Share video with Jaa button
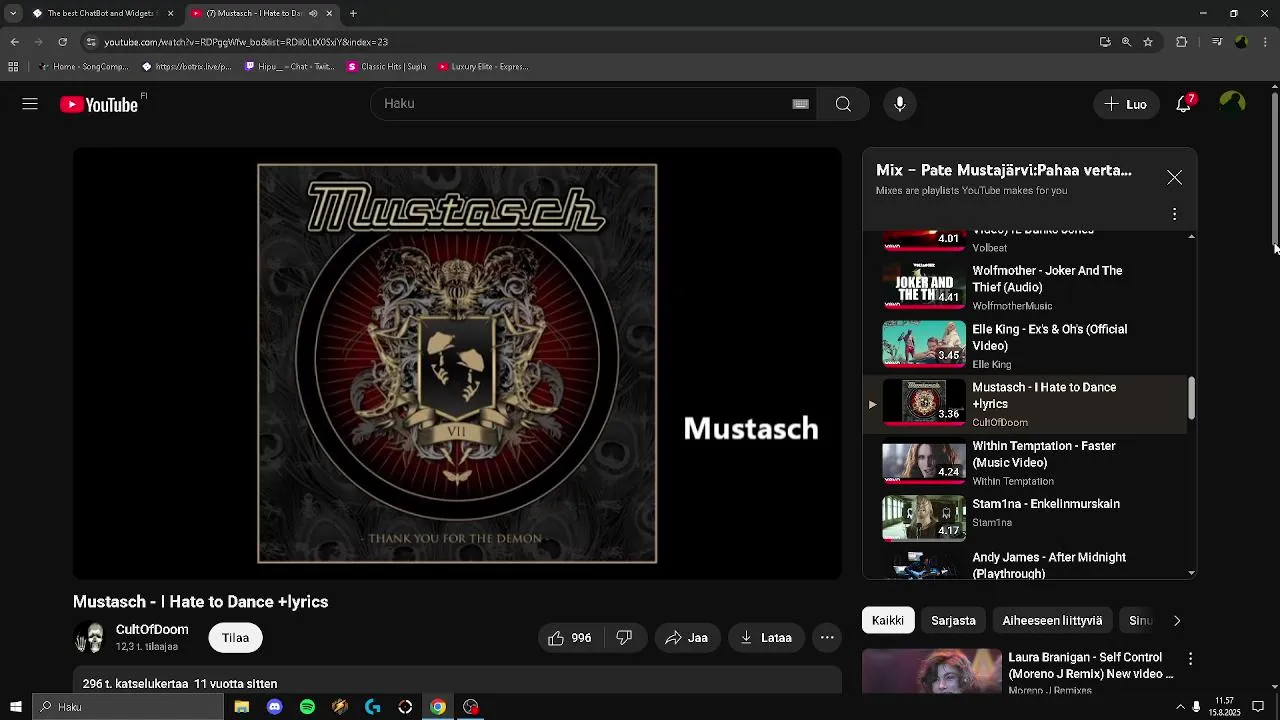Viewport: 1280px width, 720px height. tap(687, 638)
